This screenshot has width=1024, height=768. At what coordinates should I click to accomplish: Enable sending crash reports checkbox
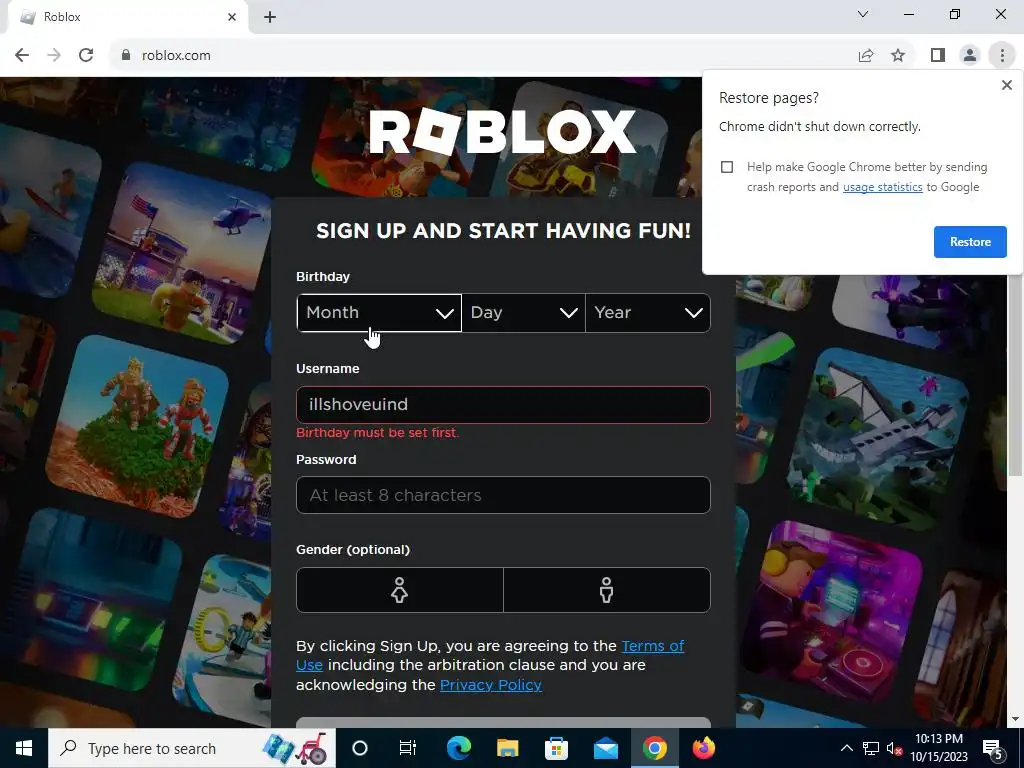click(x=727, y=167)
